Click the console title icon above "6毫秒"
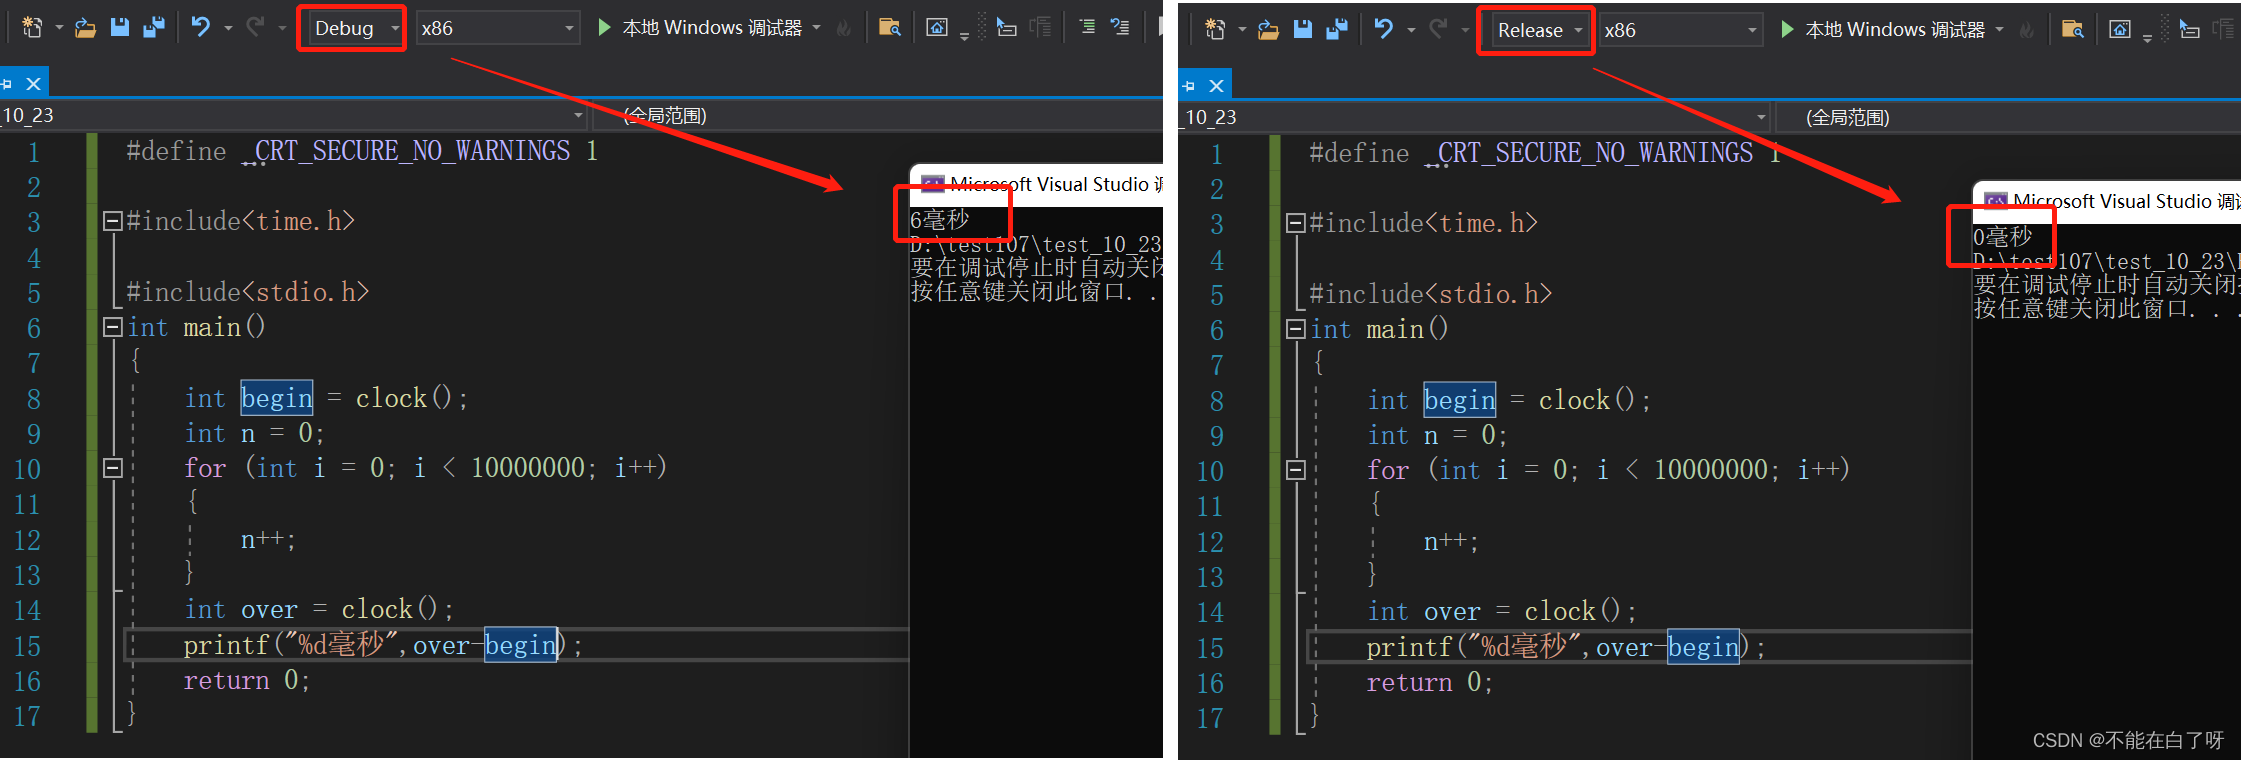Image resolution: width=2241 pixels, height=760 pixels. click(x=933, y=184)
